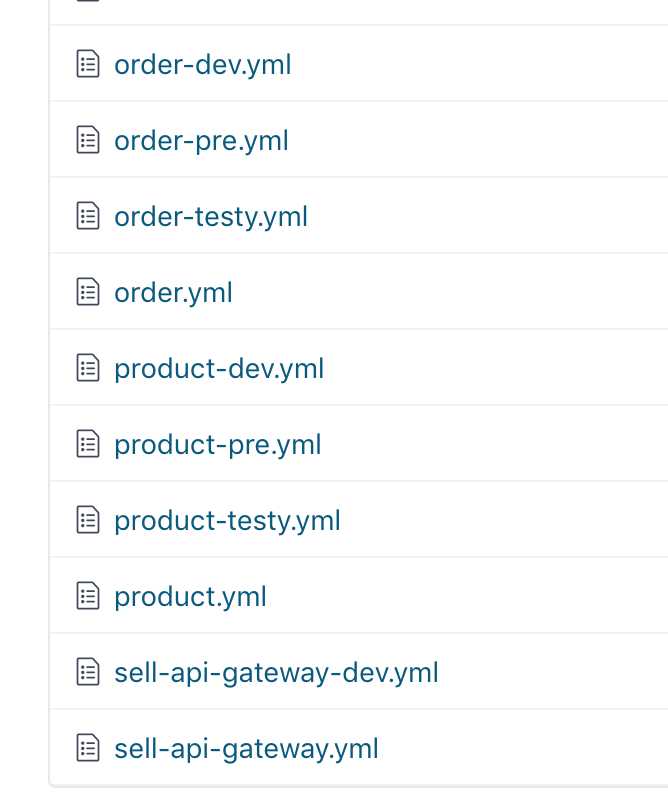Click the file icon beside product-pre.yml
This screenshot has height=798, width=668.
(88, 444)
